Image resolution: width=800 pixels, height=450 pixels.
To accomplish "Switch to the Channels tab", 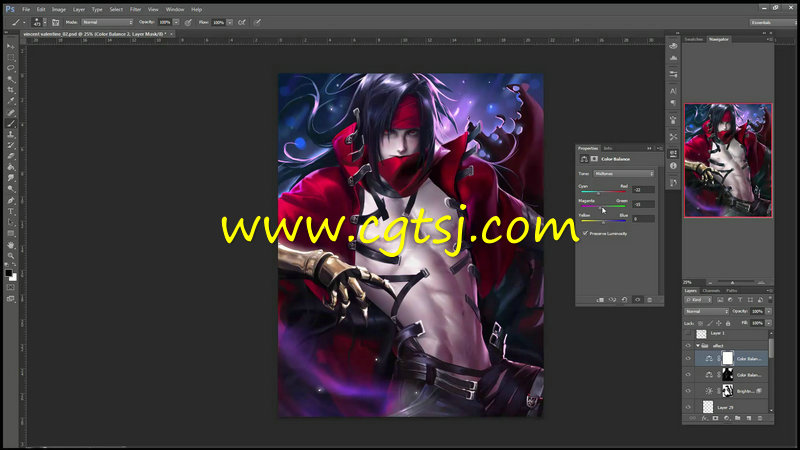I will tap(711, 291).
